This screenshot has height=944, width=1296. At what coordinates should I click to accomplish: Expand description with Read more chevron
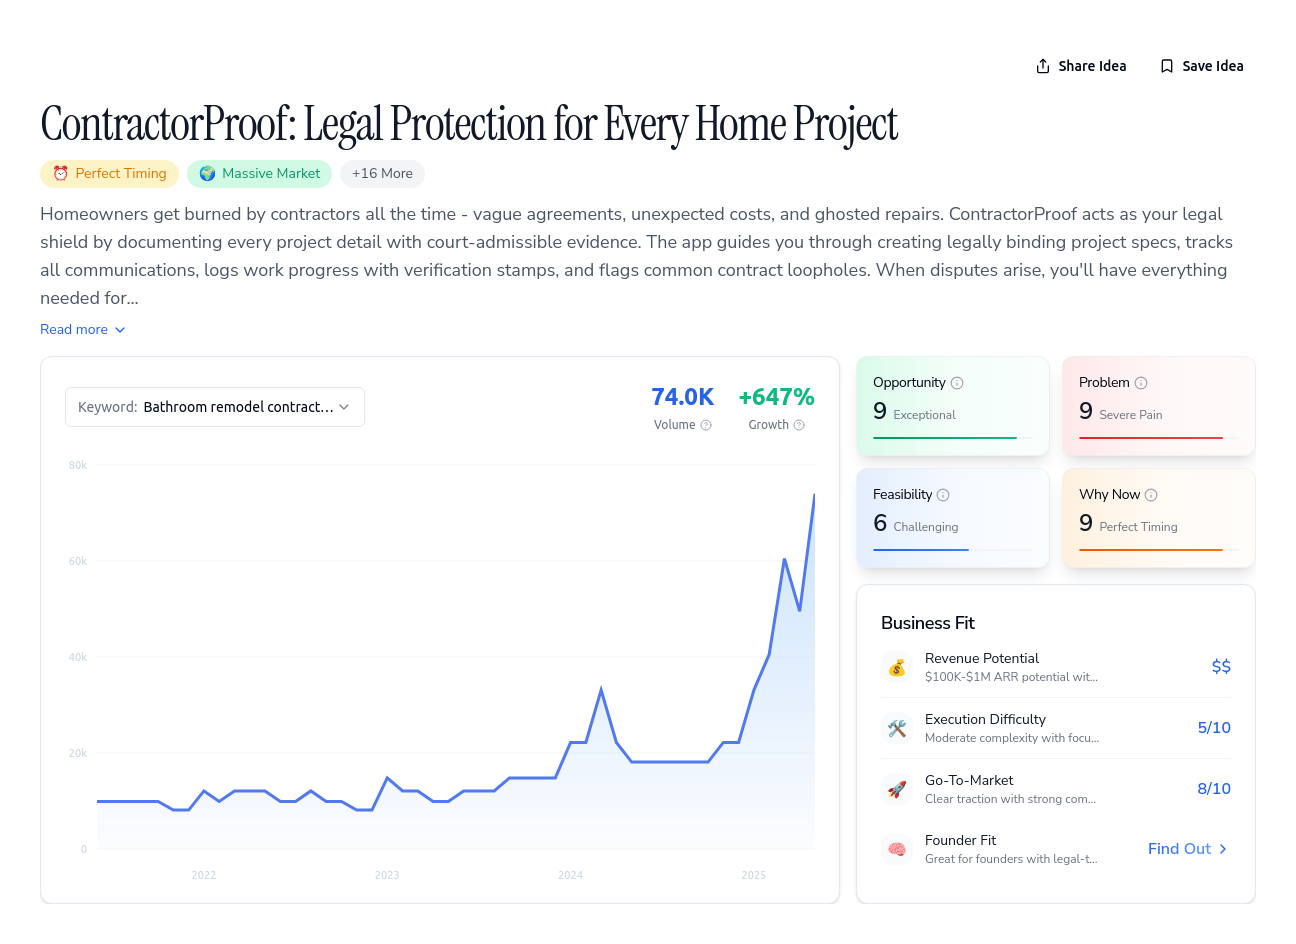point(120,330)
